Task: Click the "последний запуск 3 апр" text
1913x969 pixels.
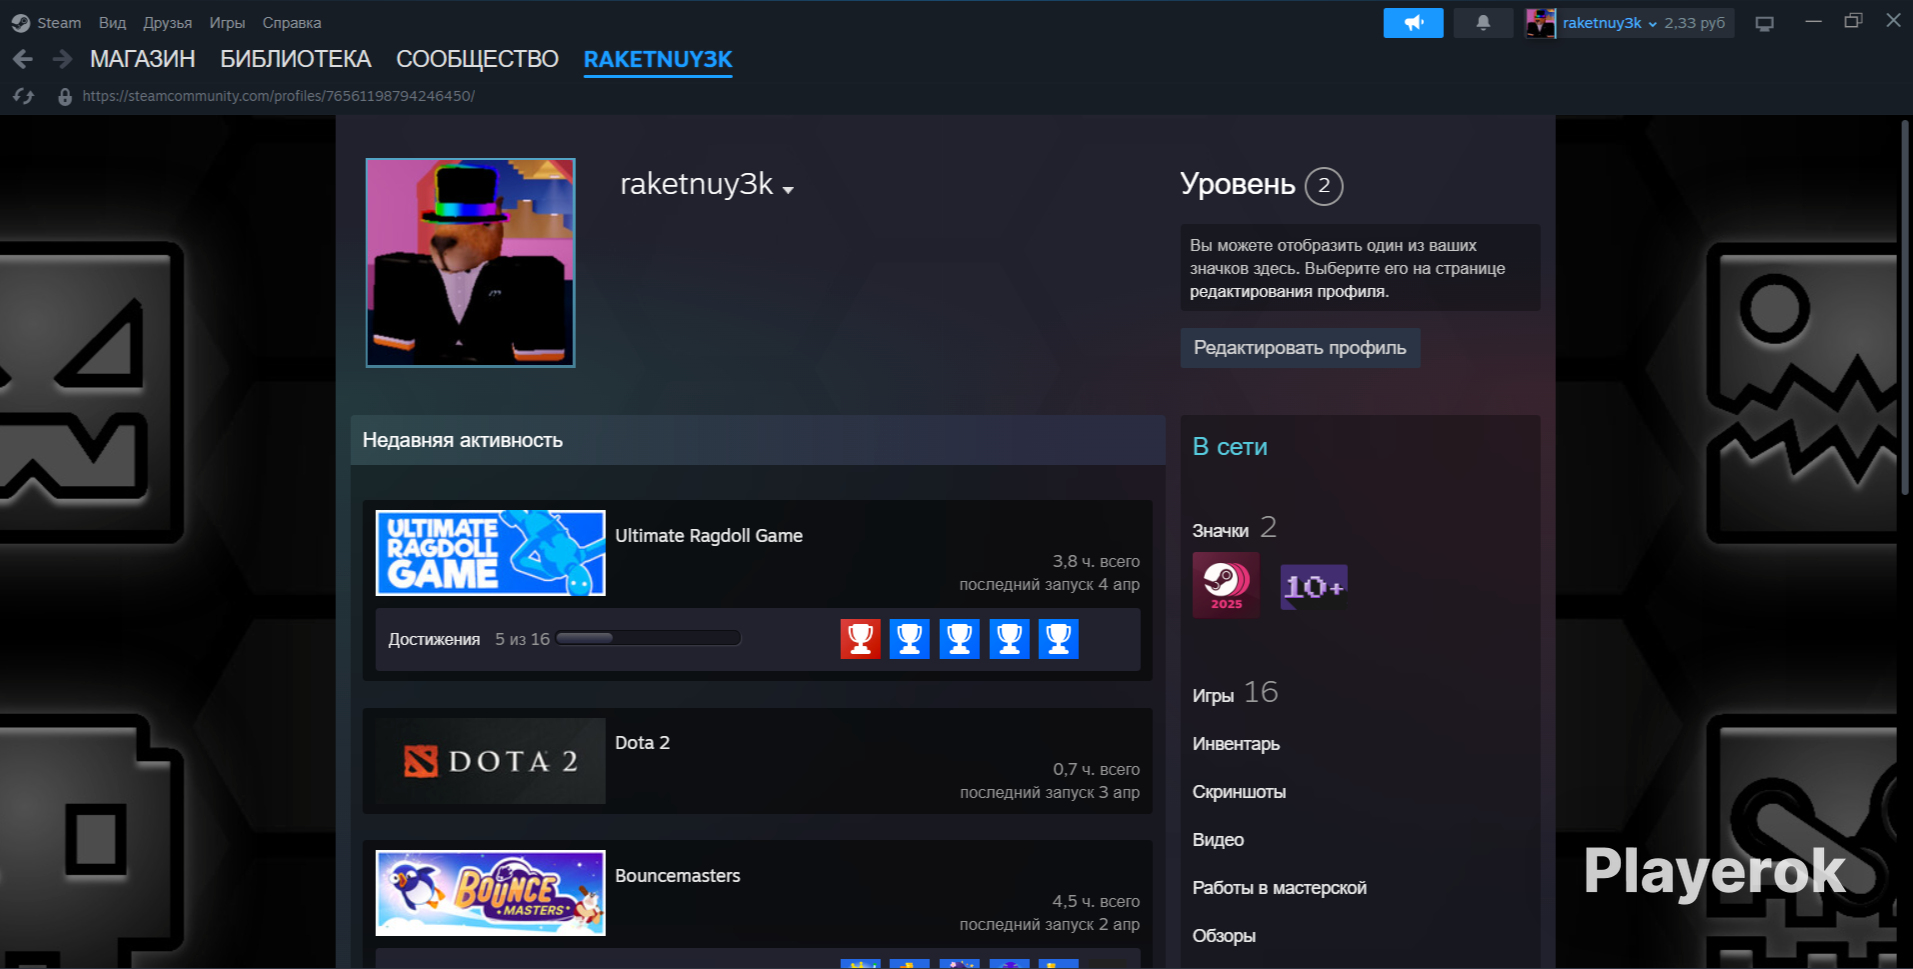Action: [x=1049, y=793]
